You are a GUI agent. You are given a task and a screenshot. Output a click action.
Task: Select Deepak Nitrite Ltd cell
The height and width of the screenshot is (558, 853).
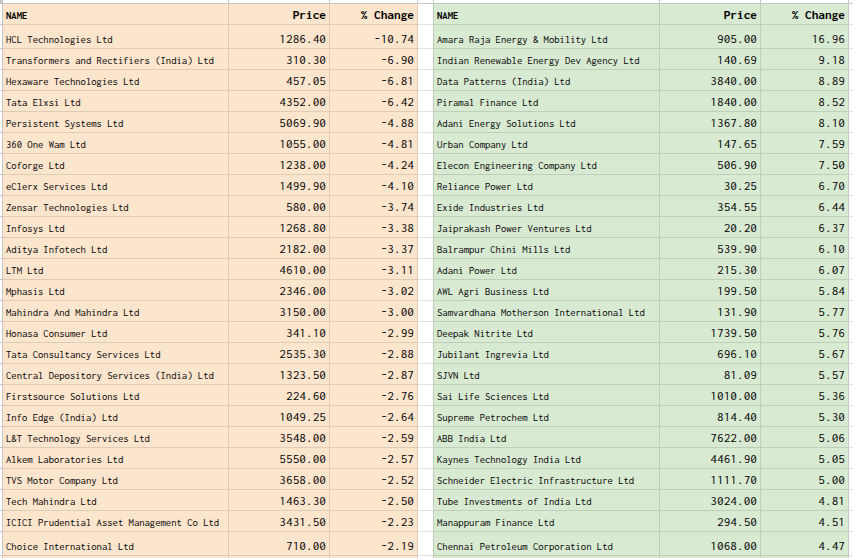pos(546,333)
